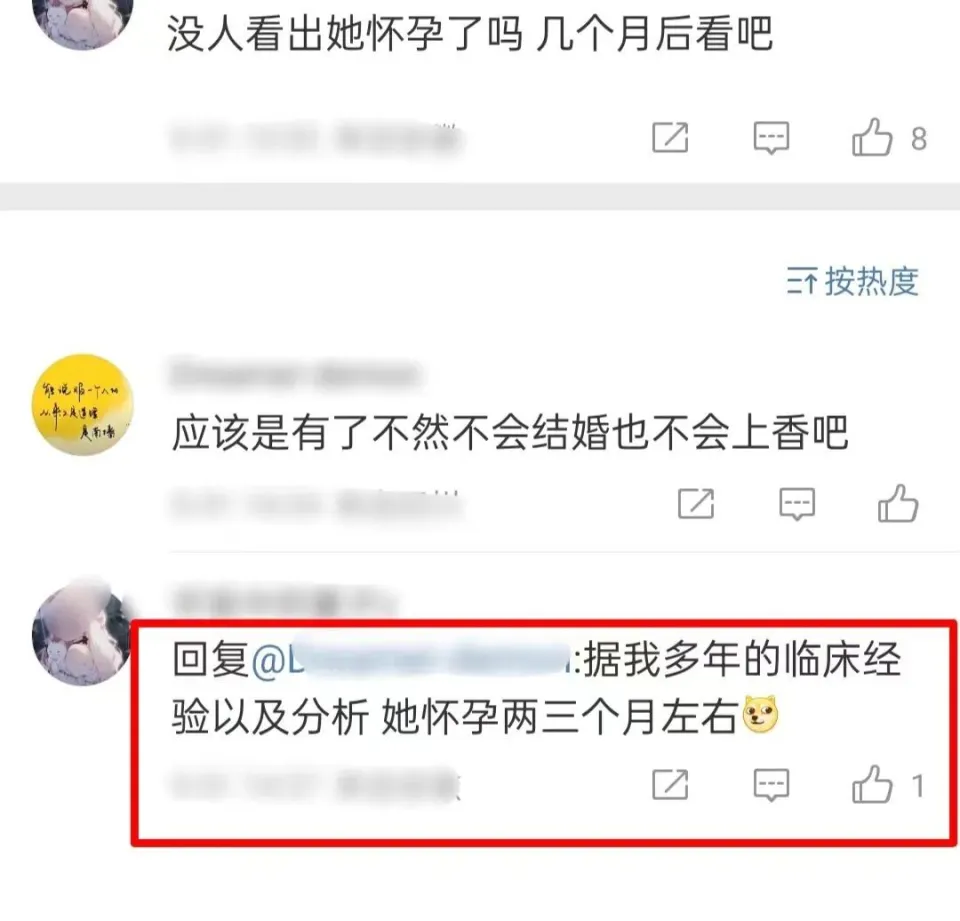
Task: Open avatar of the 临床经验 reply author
Action: 83,634
